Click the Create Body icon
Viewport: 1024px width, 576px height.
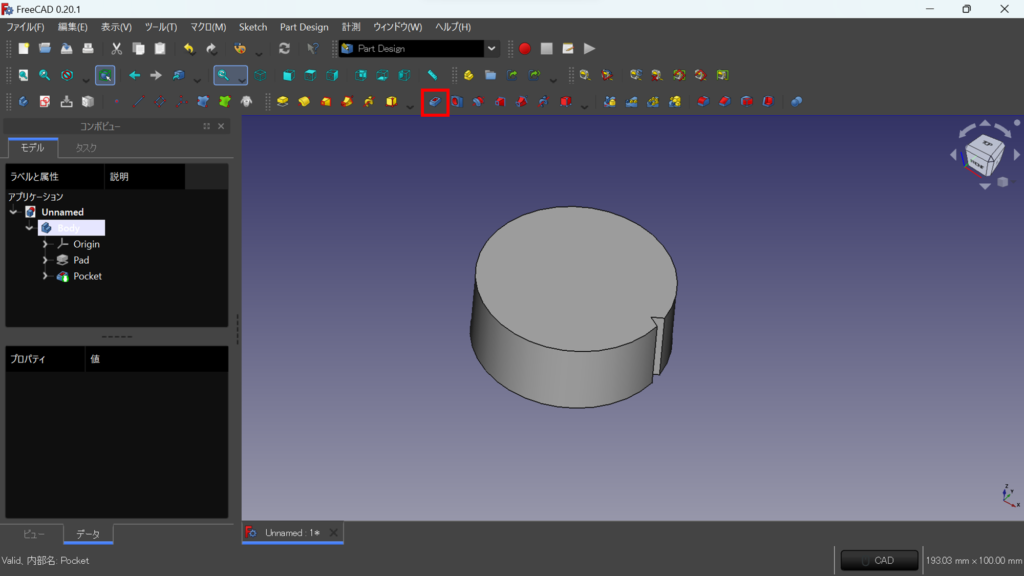23,102
